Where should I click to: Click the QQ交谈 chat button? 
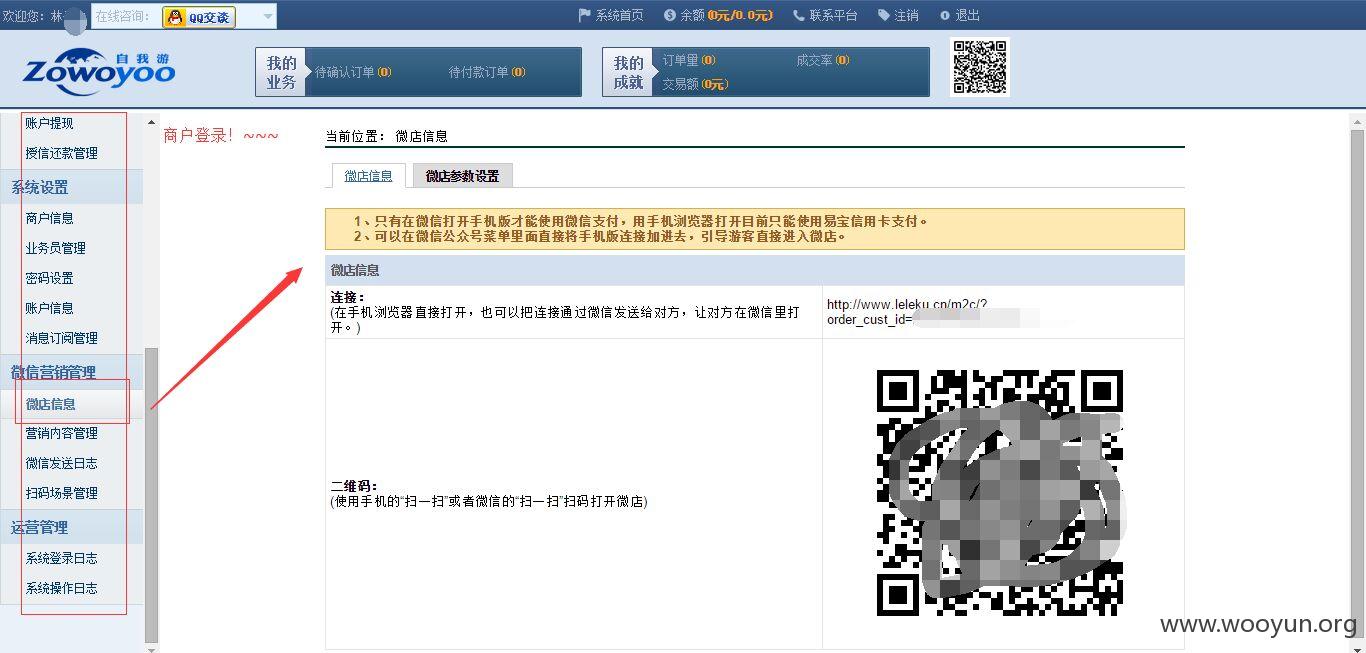199,17
